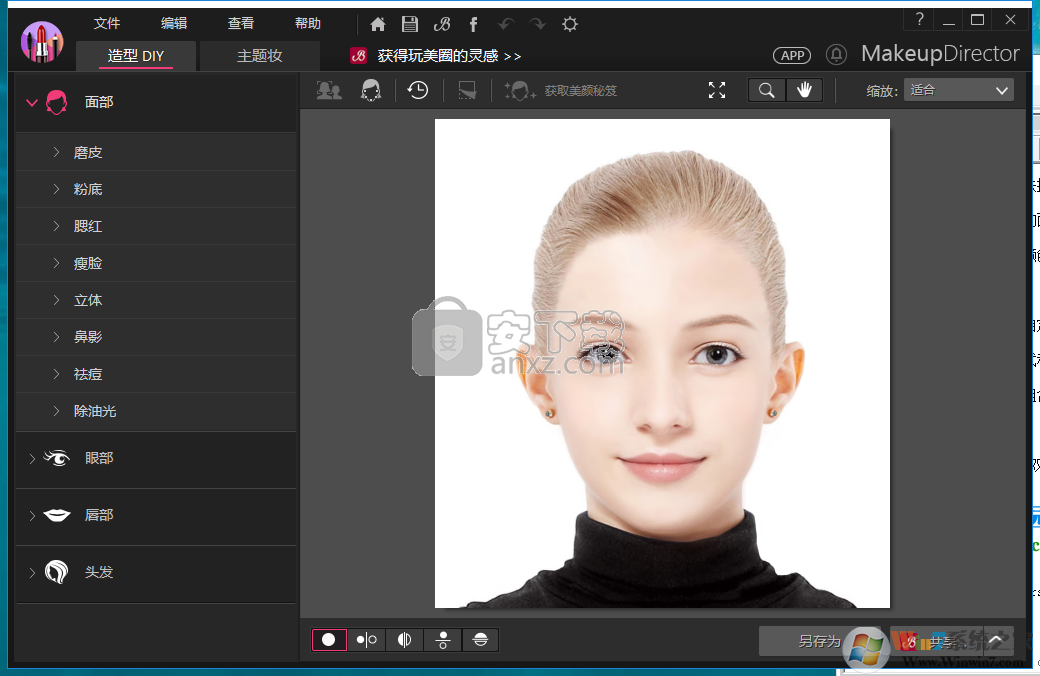
Task: Click the Home icon in the top toolbar
Action: pos(377,23)
